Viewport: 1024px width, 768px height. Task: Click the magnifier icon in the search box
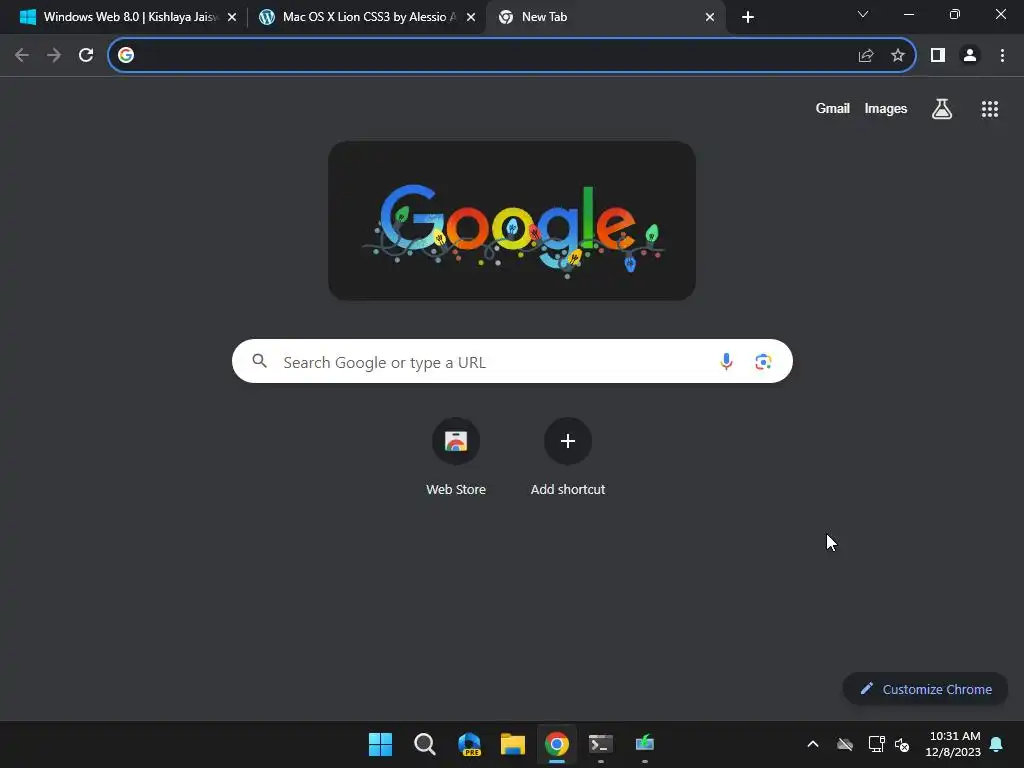[259, 360]
